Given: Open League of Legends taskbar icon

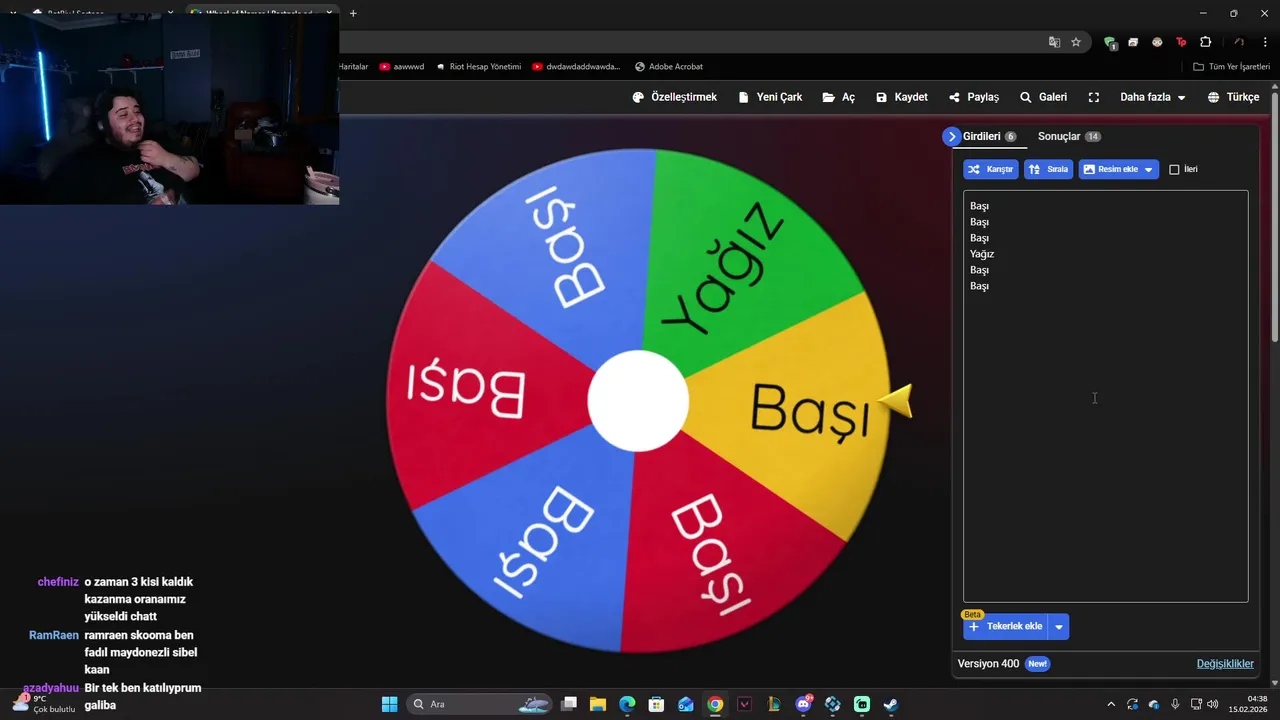Looking at the screenshot, I should click(774, 704).
